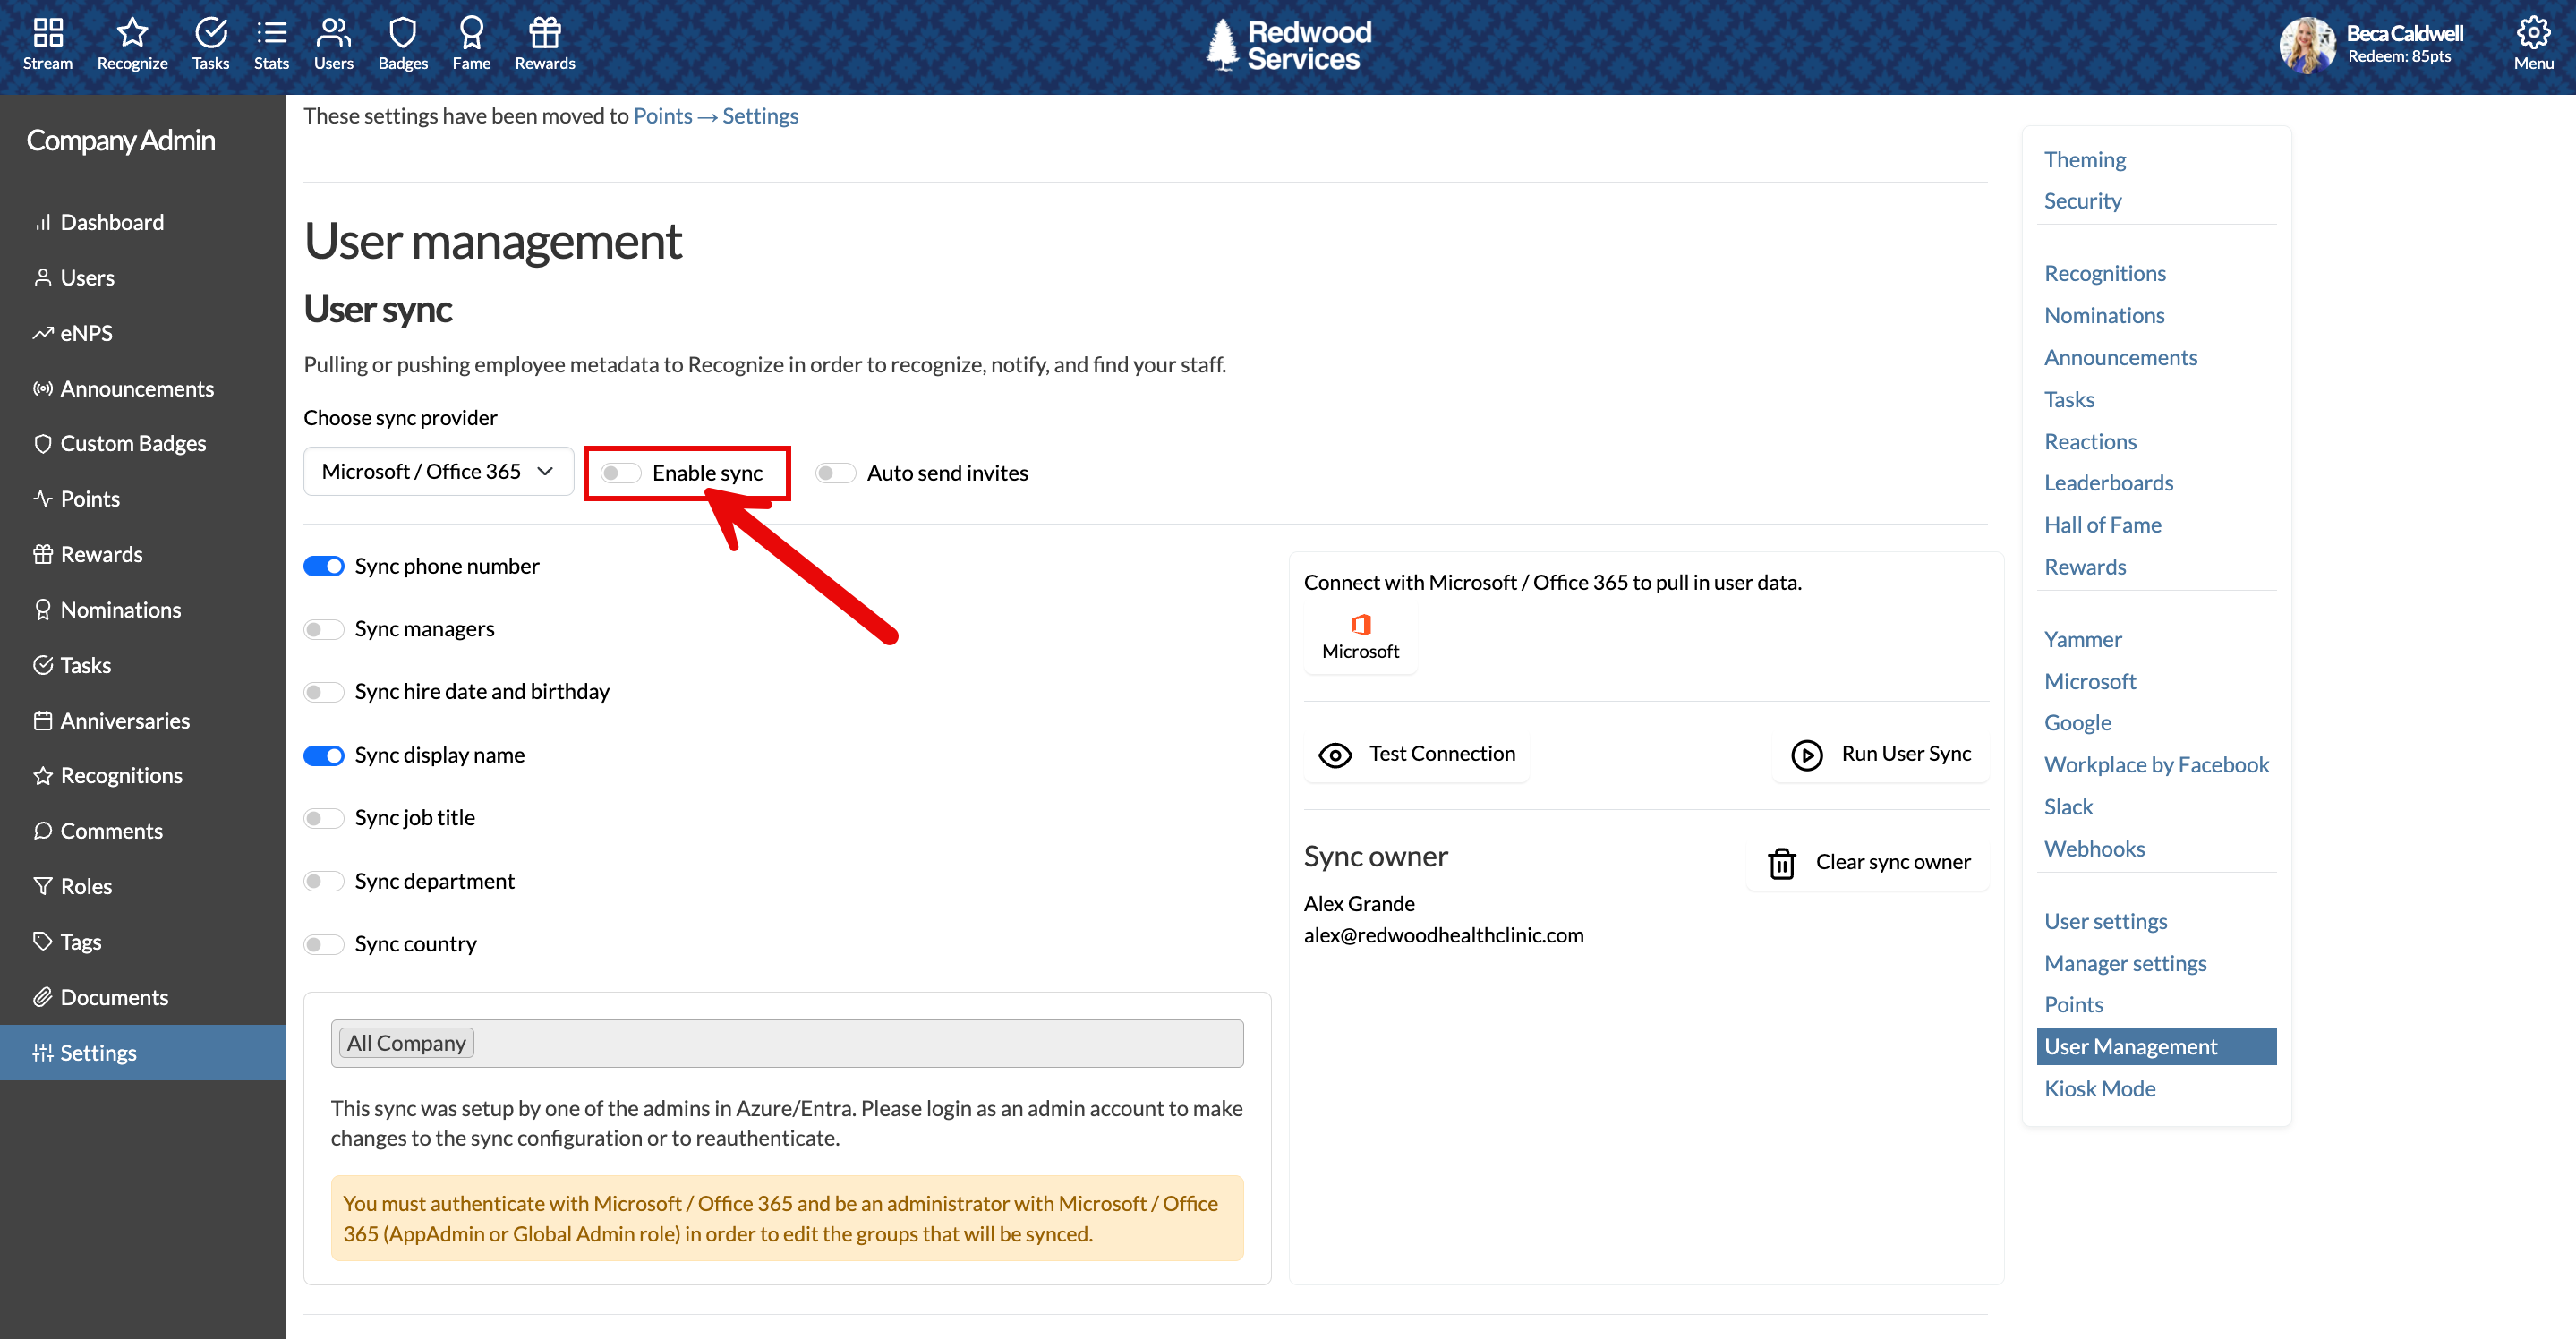Open Theming in the right settings panel
2576x1339 pixels.
click(2084, 159)
